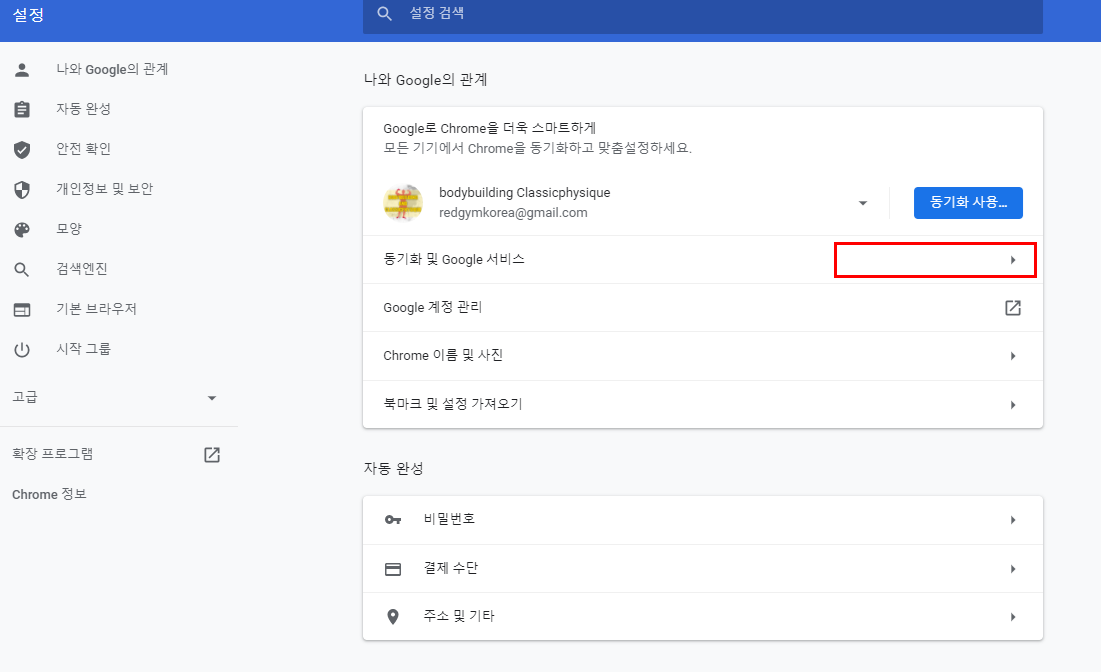Click the key icon beside 비밀번호

(x=393, y=520)
